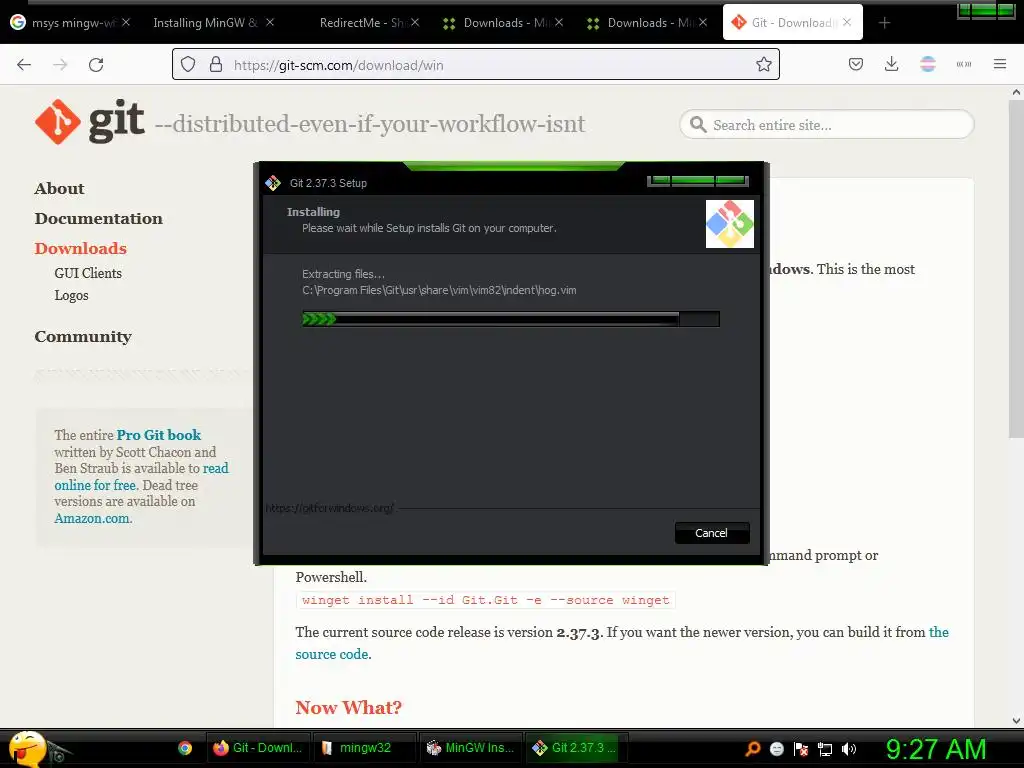The width and height of the screenshot is (1024, 768).
Task: Save page to Pocket icon
Action: pos(856,65)
